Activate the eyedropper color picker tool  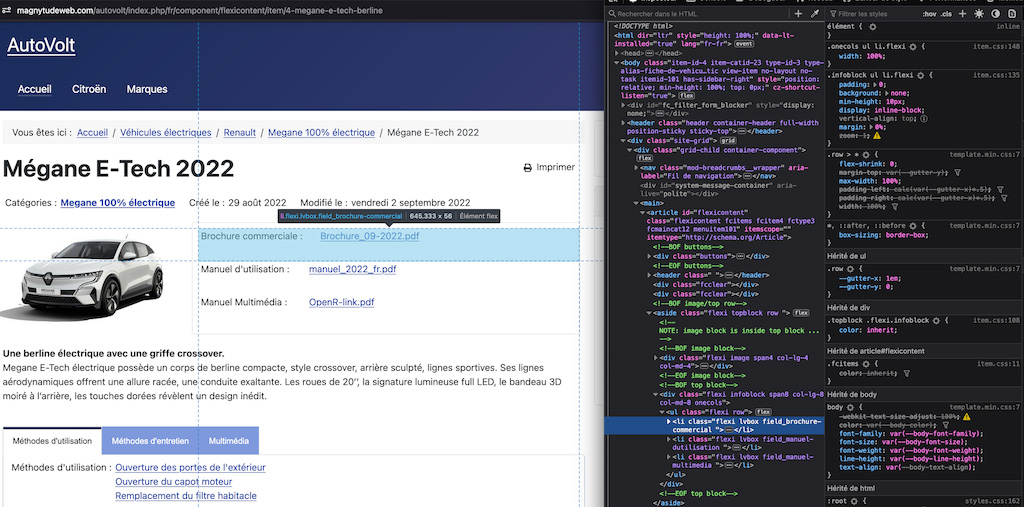(x=814, y=14)
